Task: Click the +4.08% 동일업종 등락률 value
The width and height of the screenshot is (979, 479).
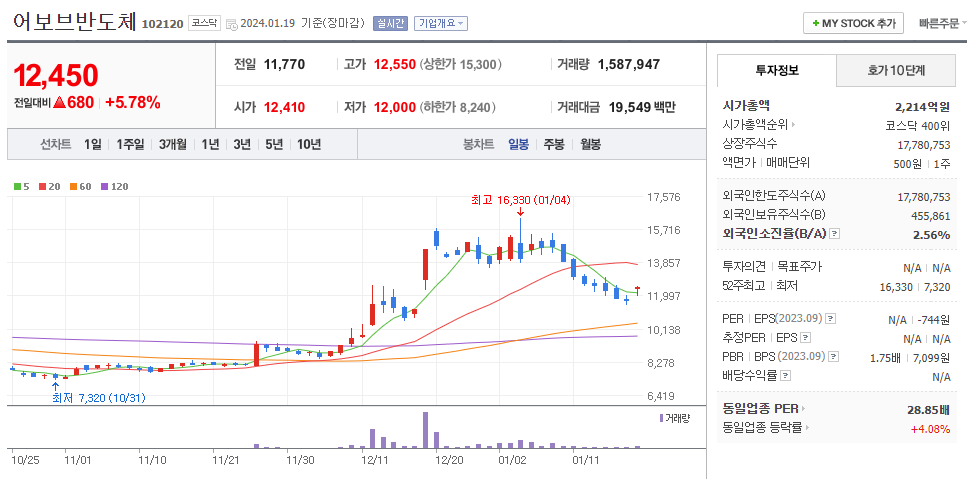Action: click(x=930, y=429)
